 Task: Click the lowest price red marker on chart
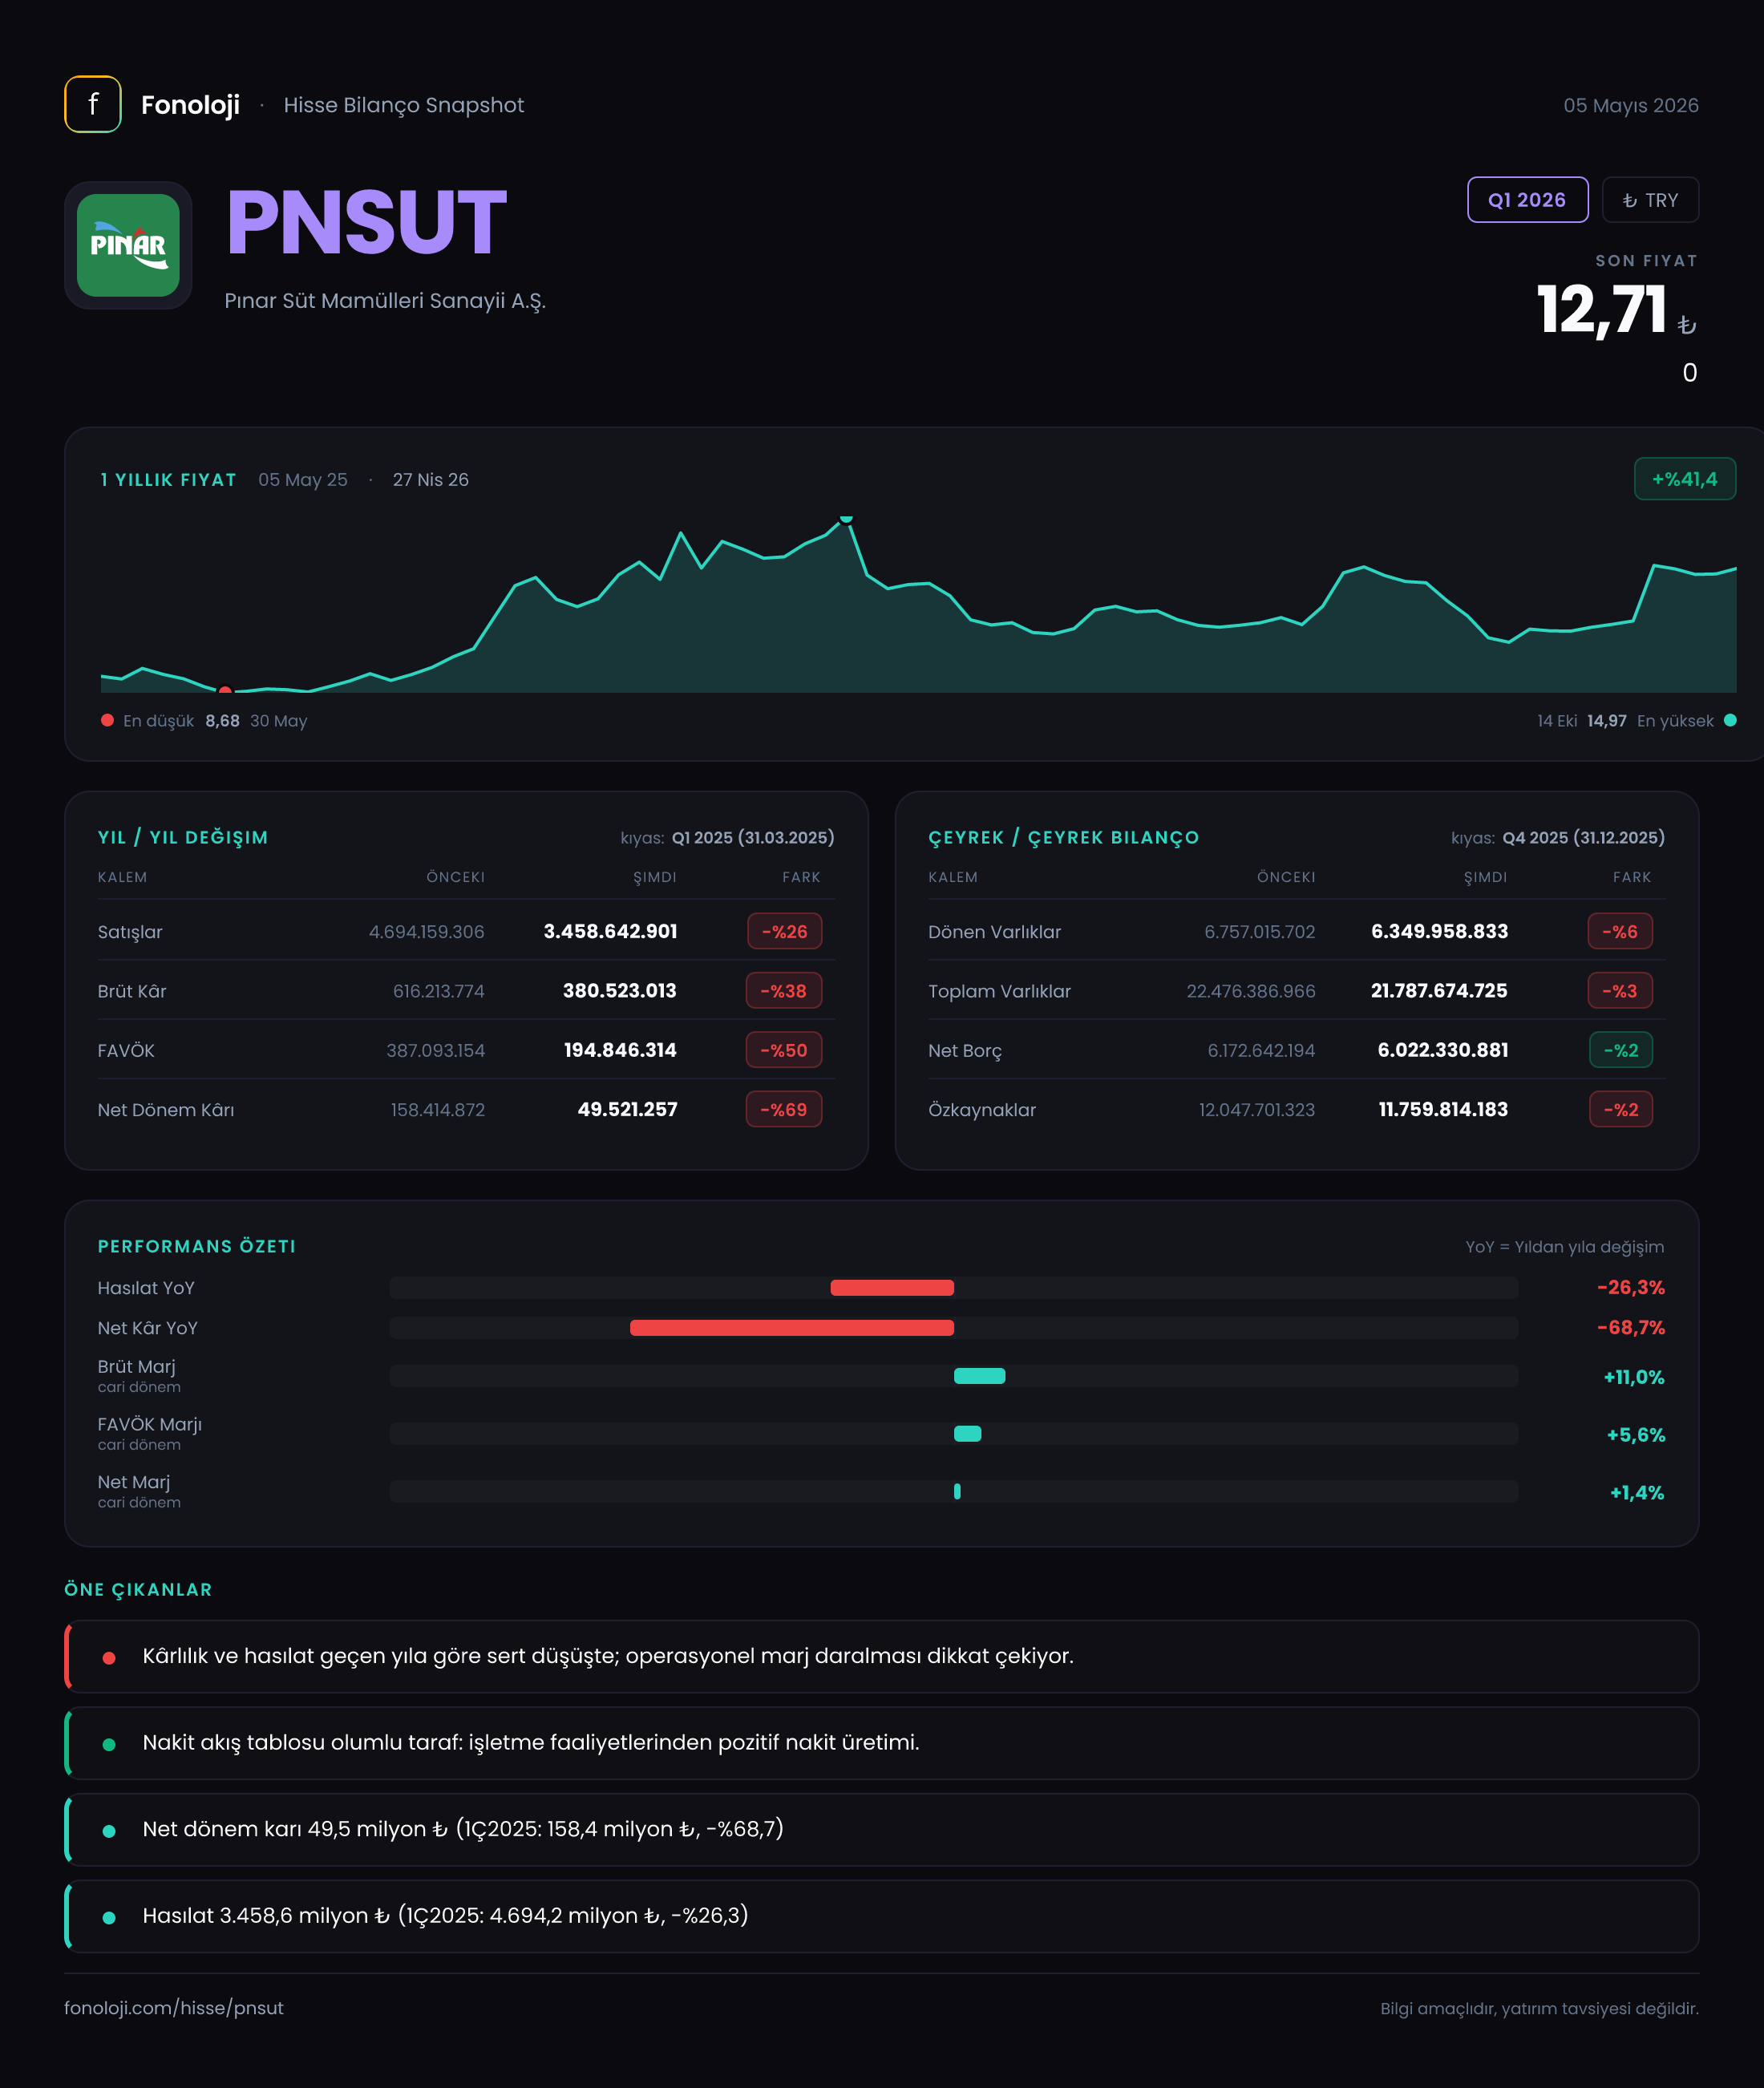(x=225, y=690)
